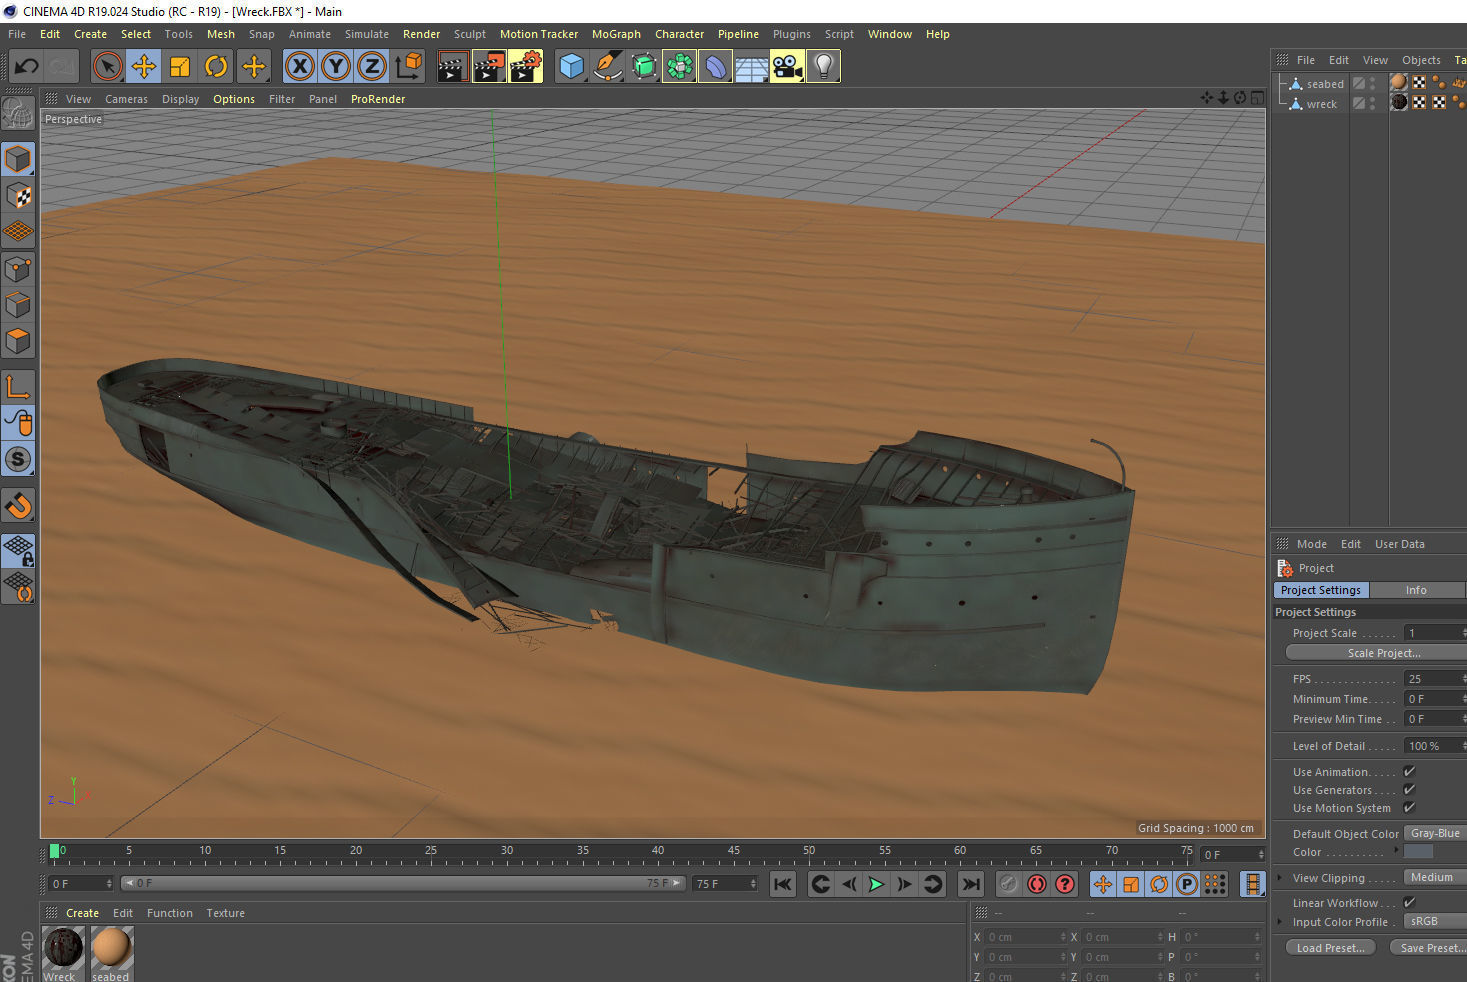Go to end of animation
1467x982 pixels.
[970, 884]
